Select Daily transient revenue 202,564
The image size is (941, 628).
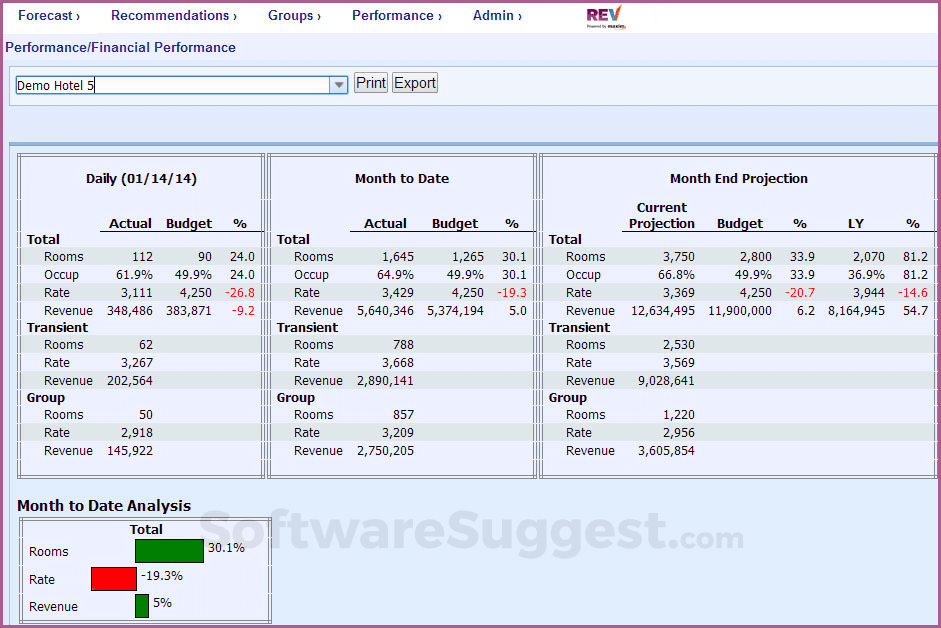pos(130,381)
